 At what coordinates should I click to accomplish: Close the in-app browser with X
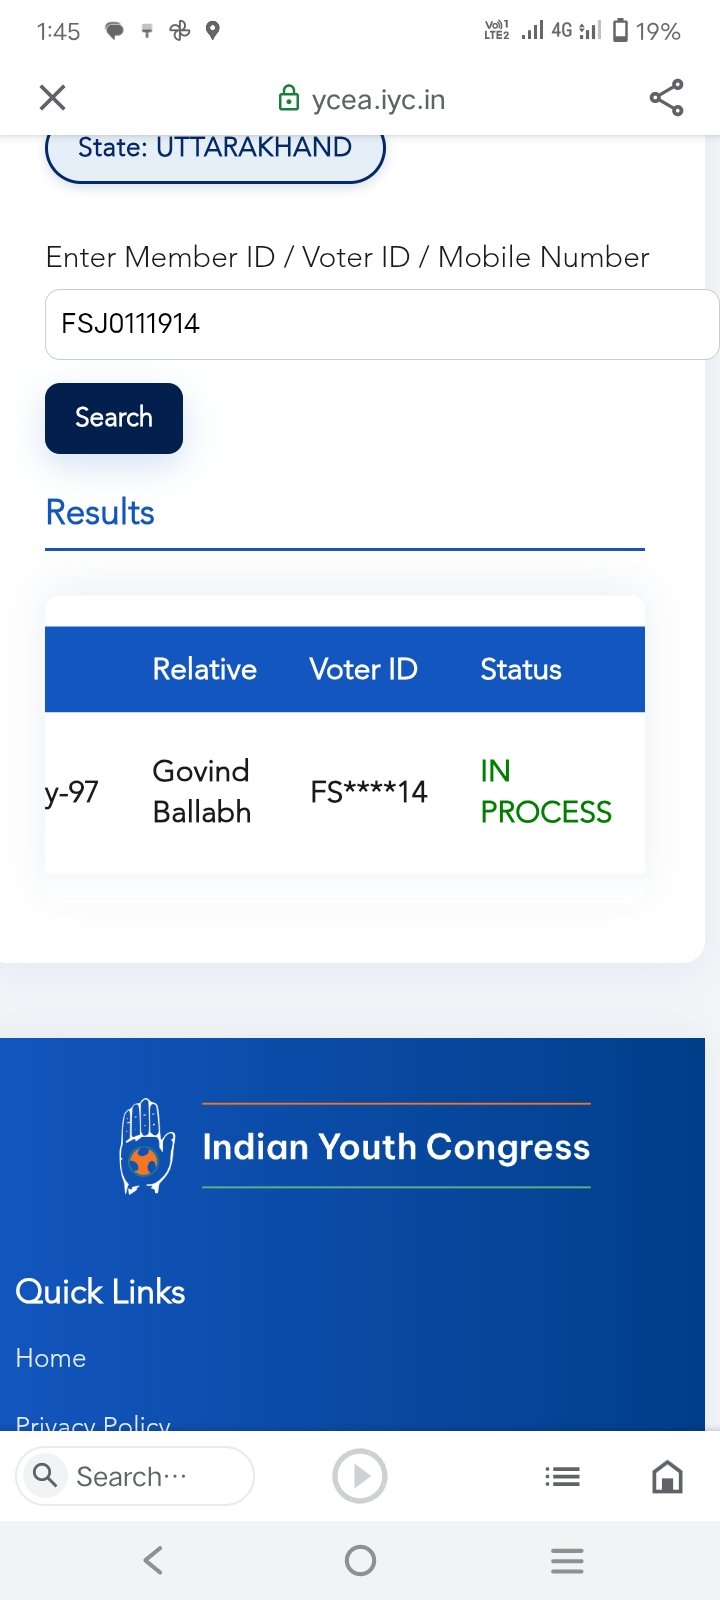(x=52, y=98)
